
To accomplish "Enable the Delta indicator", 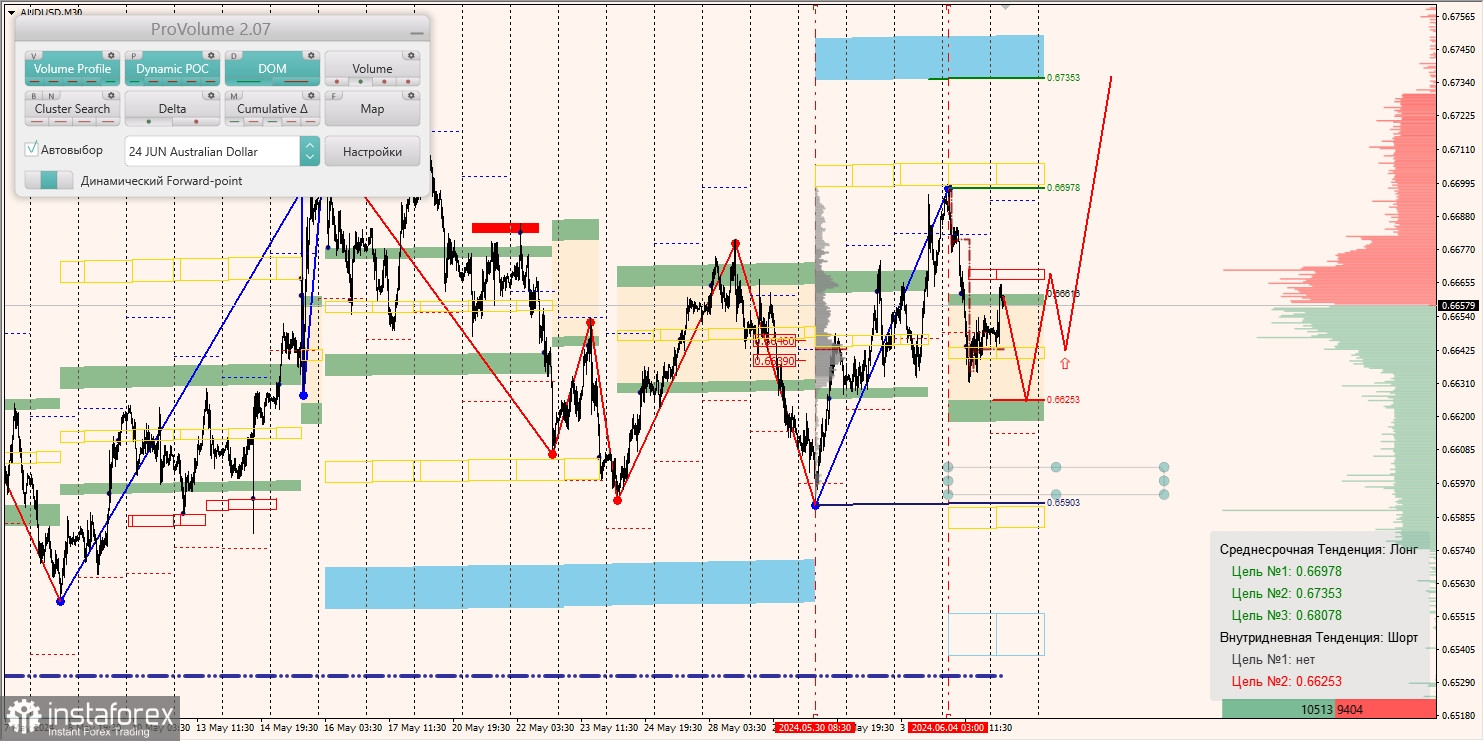I will tap(172, 109).
